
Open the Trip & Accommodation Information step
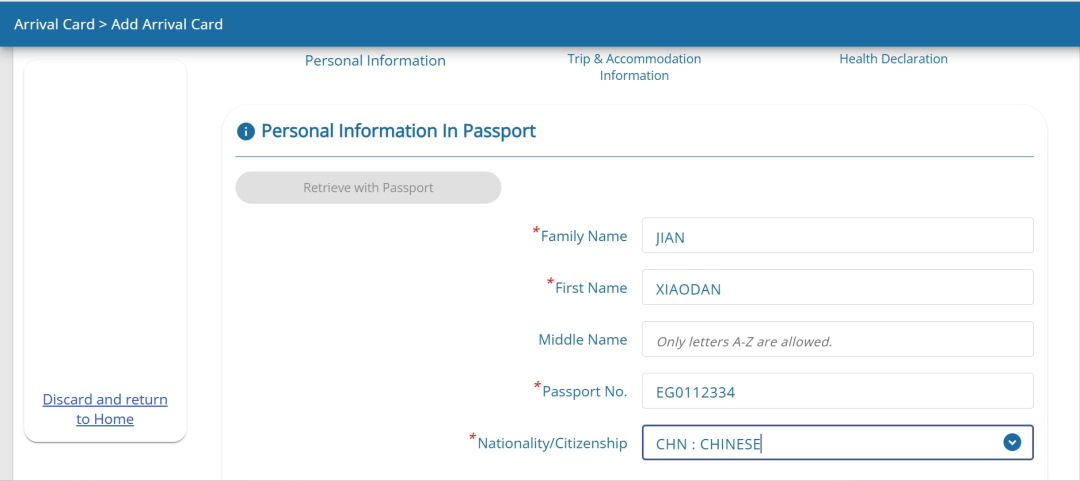click(x=634, y=67)
